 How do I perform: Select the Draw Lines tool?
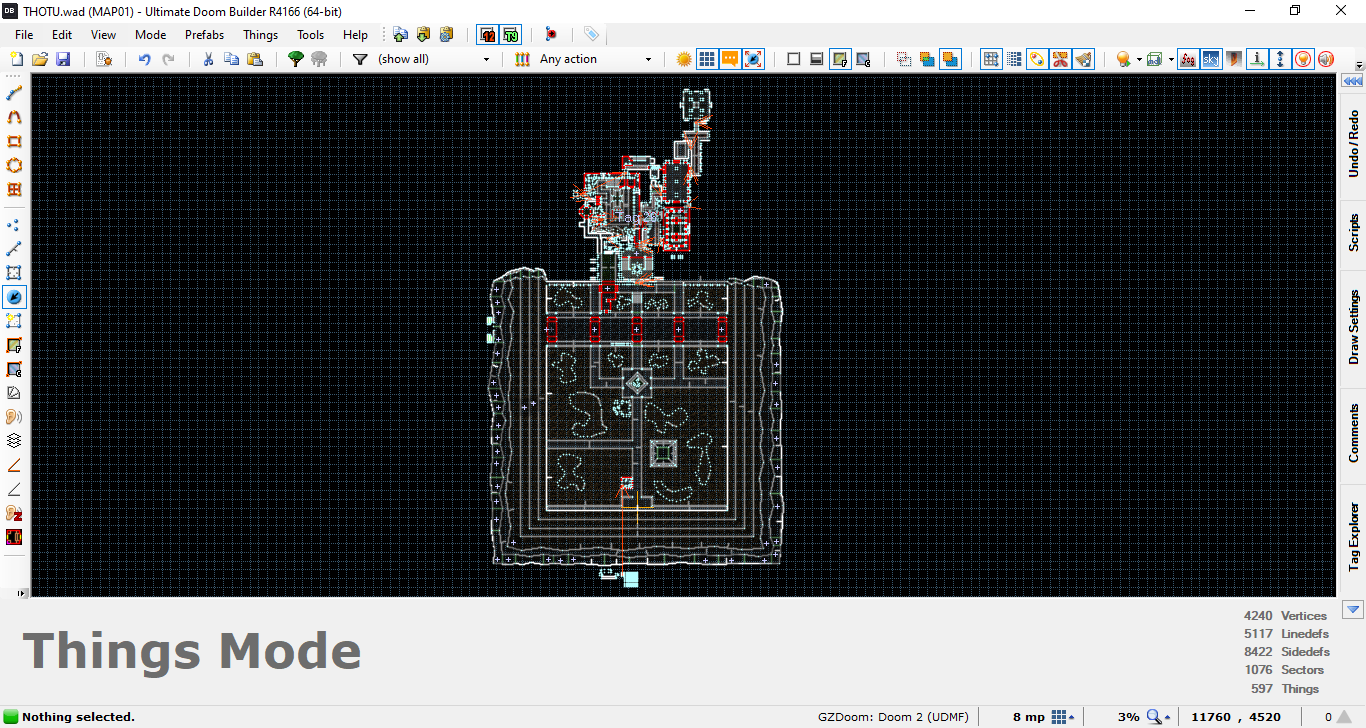(x=14, y=93)
